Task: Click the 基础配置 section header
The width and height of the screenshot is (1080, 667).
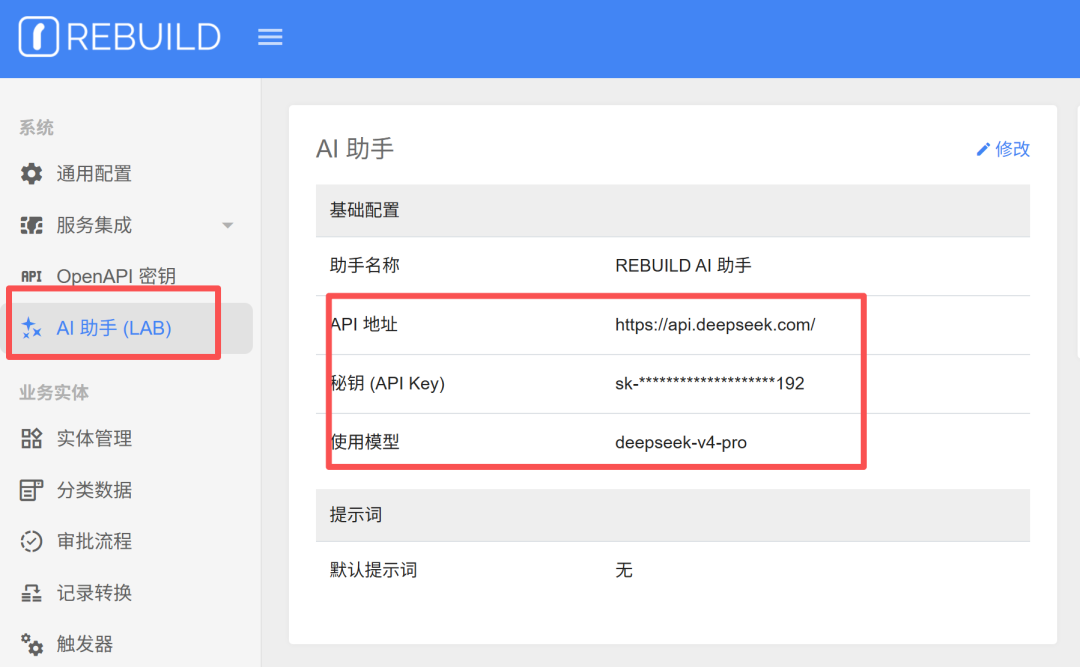Action: click(x=672, y=210)
